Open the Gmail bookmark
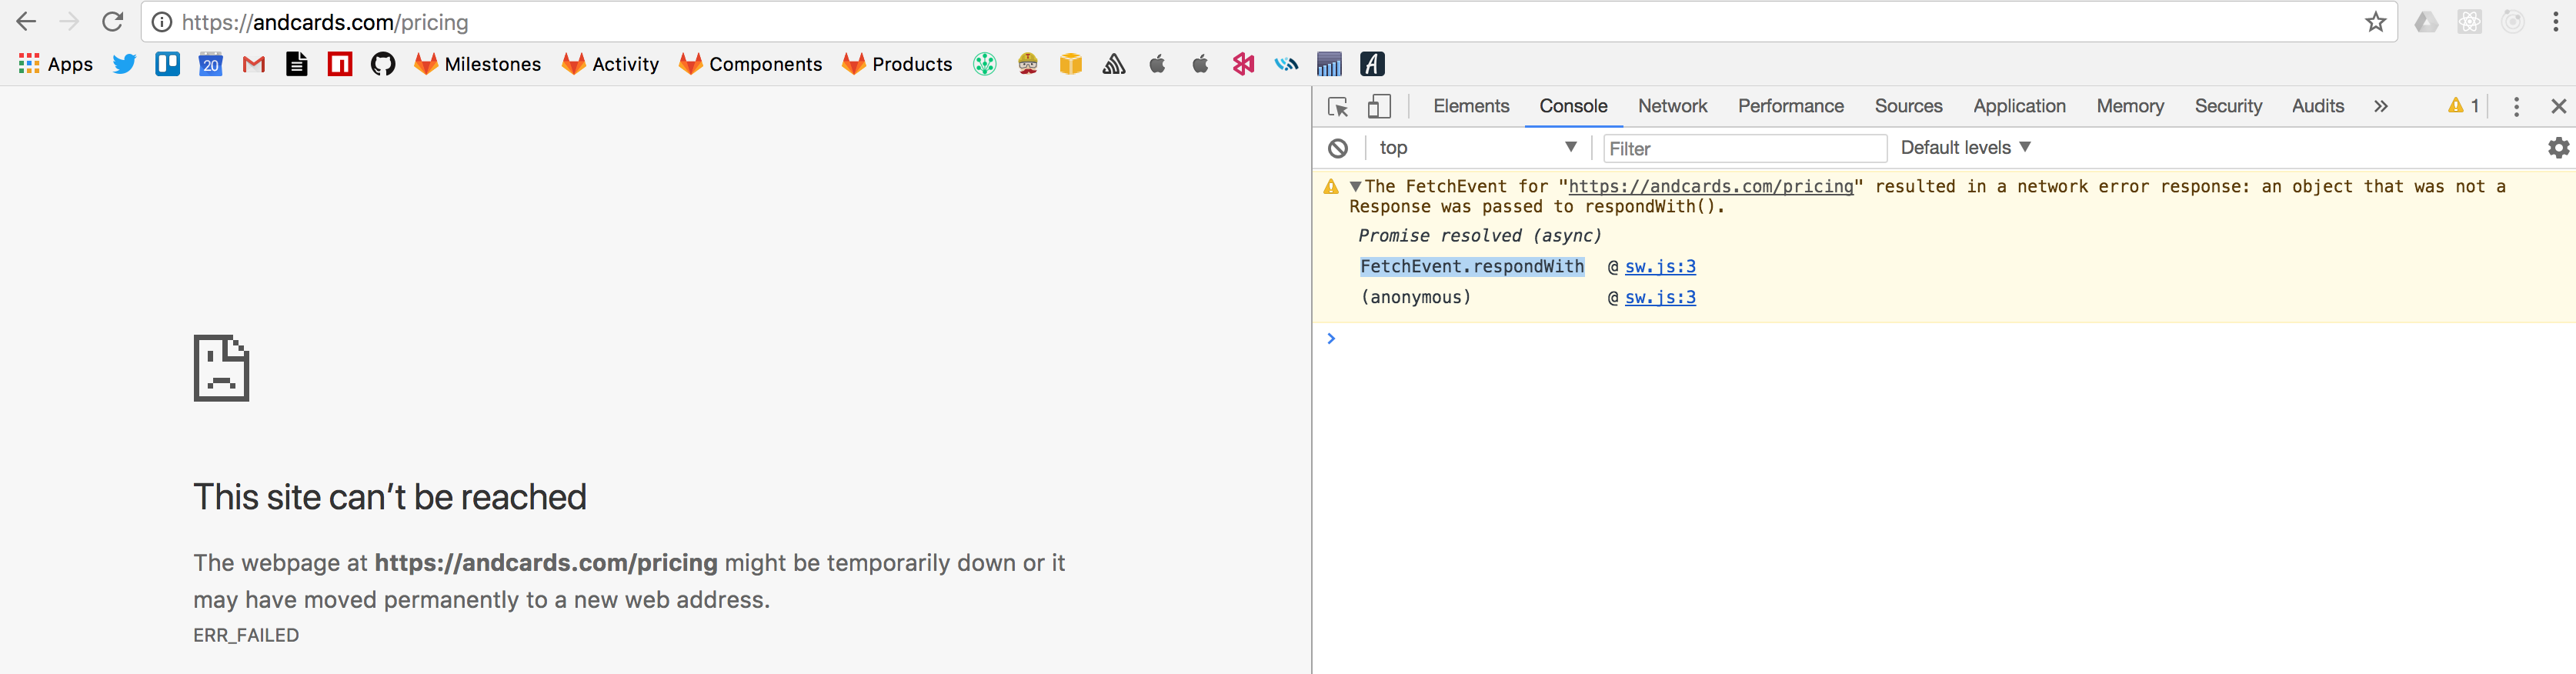Image resolution: width=2576 pixels, height=674 pixels. pyautogui.click(x=254, y=64)
